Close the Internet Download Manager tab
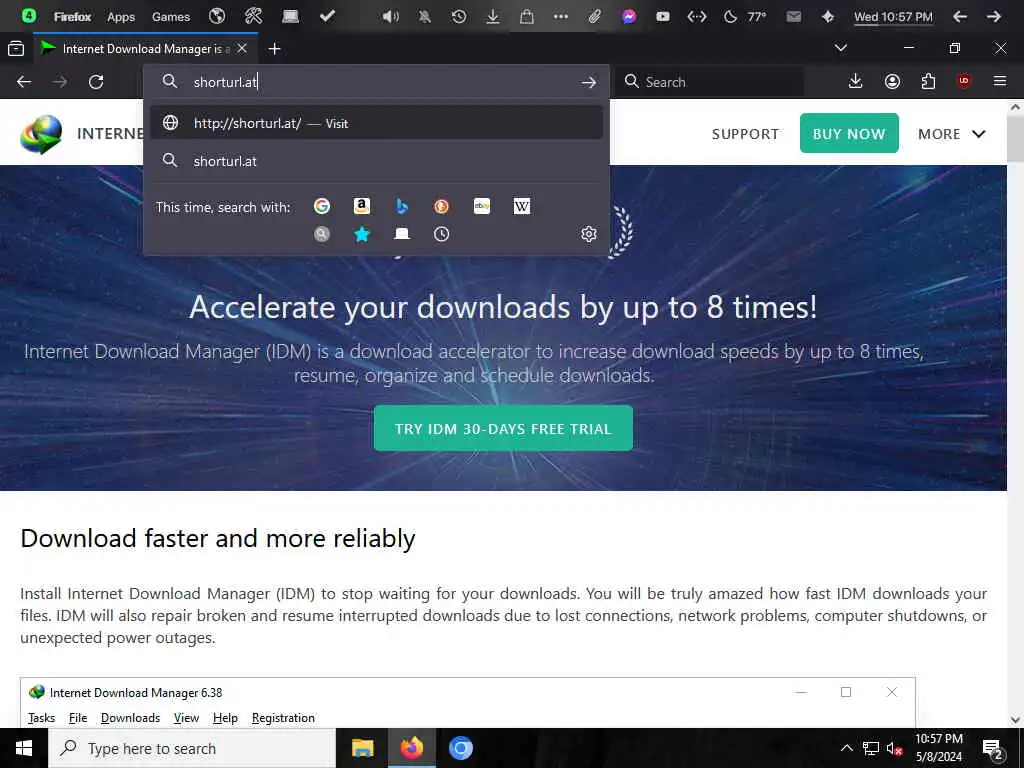 point(242,48)
